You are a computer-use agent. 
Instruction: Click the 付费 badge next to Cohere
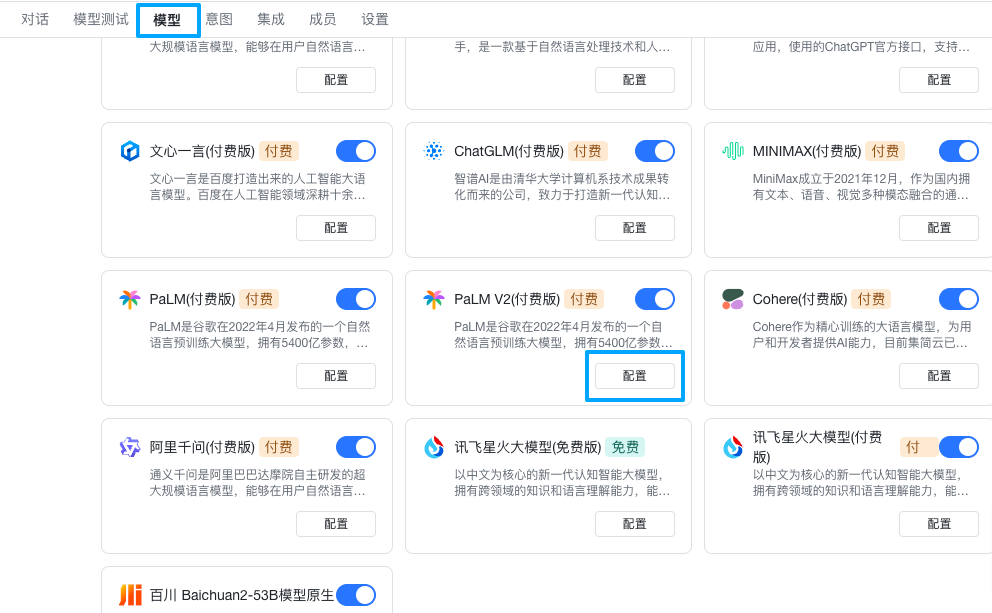[871, 299]
